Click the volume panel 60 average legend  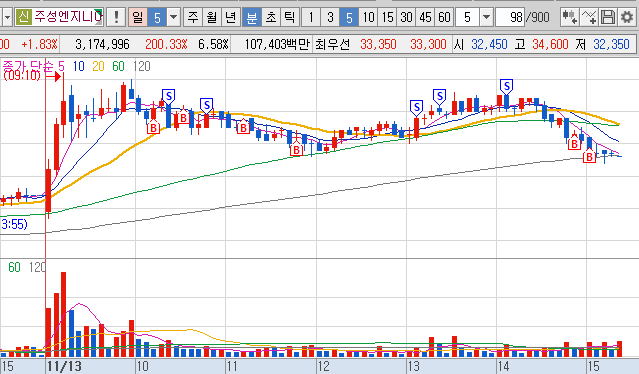(14, 267)
